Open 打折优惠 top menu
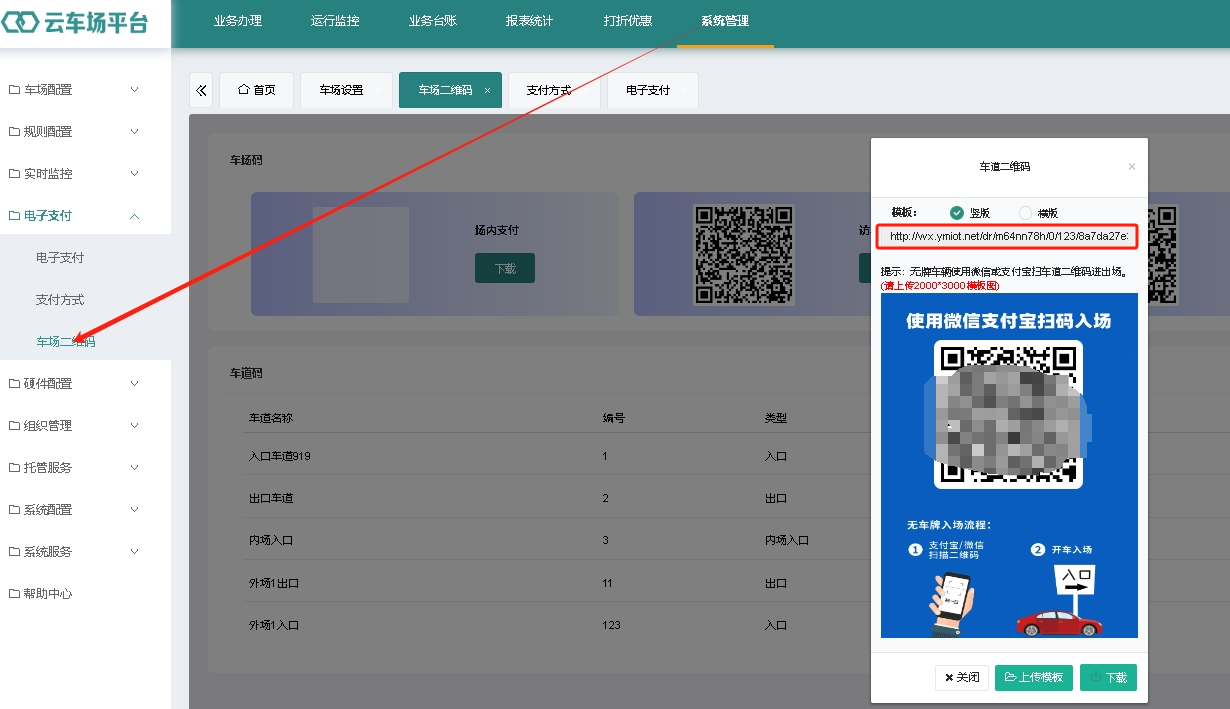The image size is (1230, 709). (628, 21)
